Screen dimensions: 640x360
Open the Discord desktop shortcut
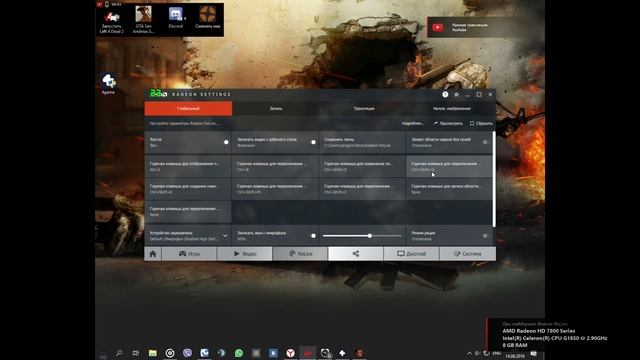176,19
